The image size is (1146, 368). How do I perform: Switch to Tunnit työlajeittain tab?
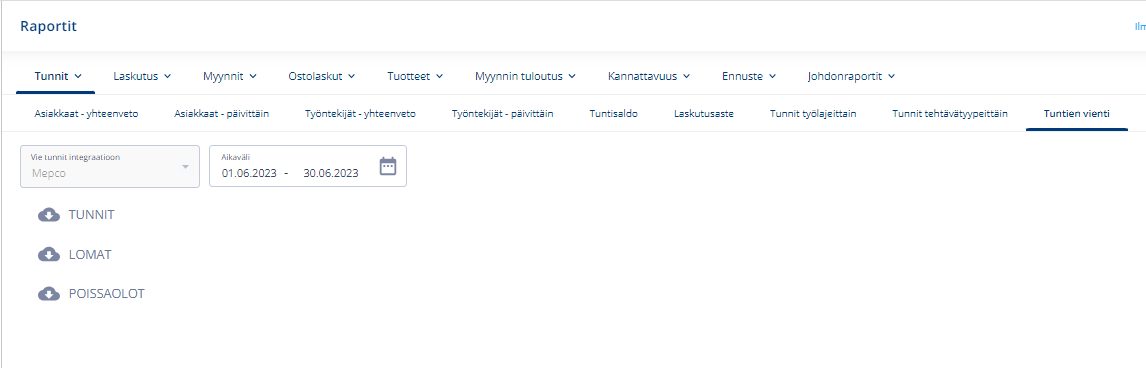tap(813, 114)
